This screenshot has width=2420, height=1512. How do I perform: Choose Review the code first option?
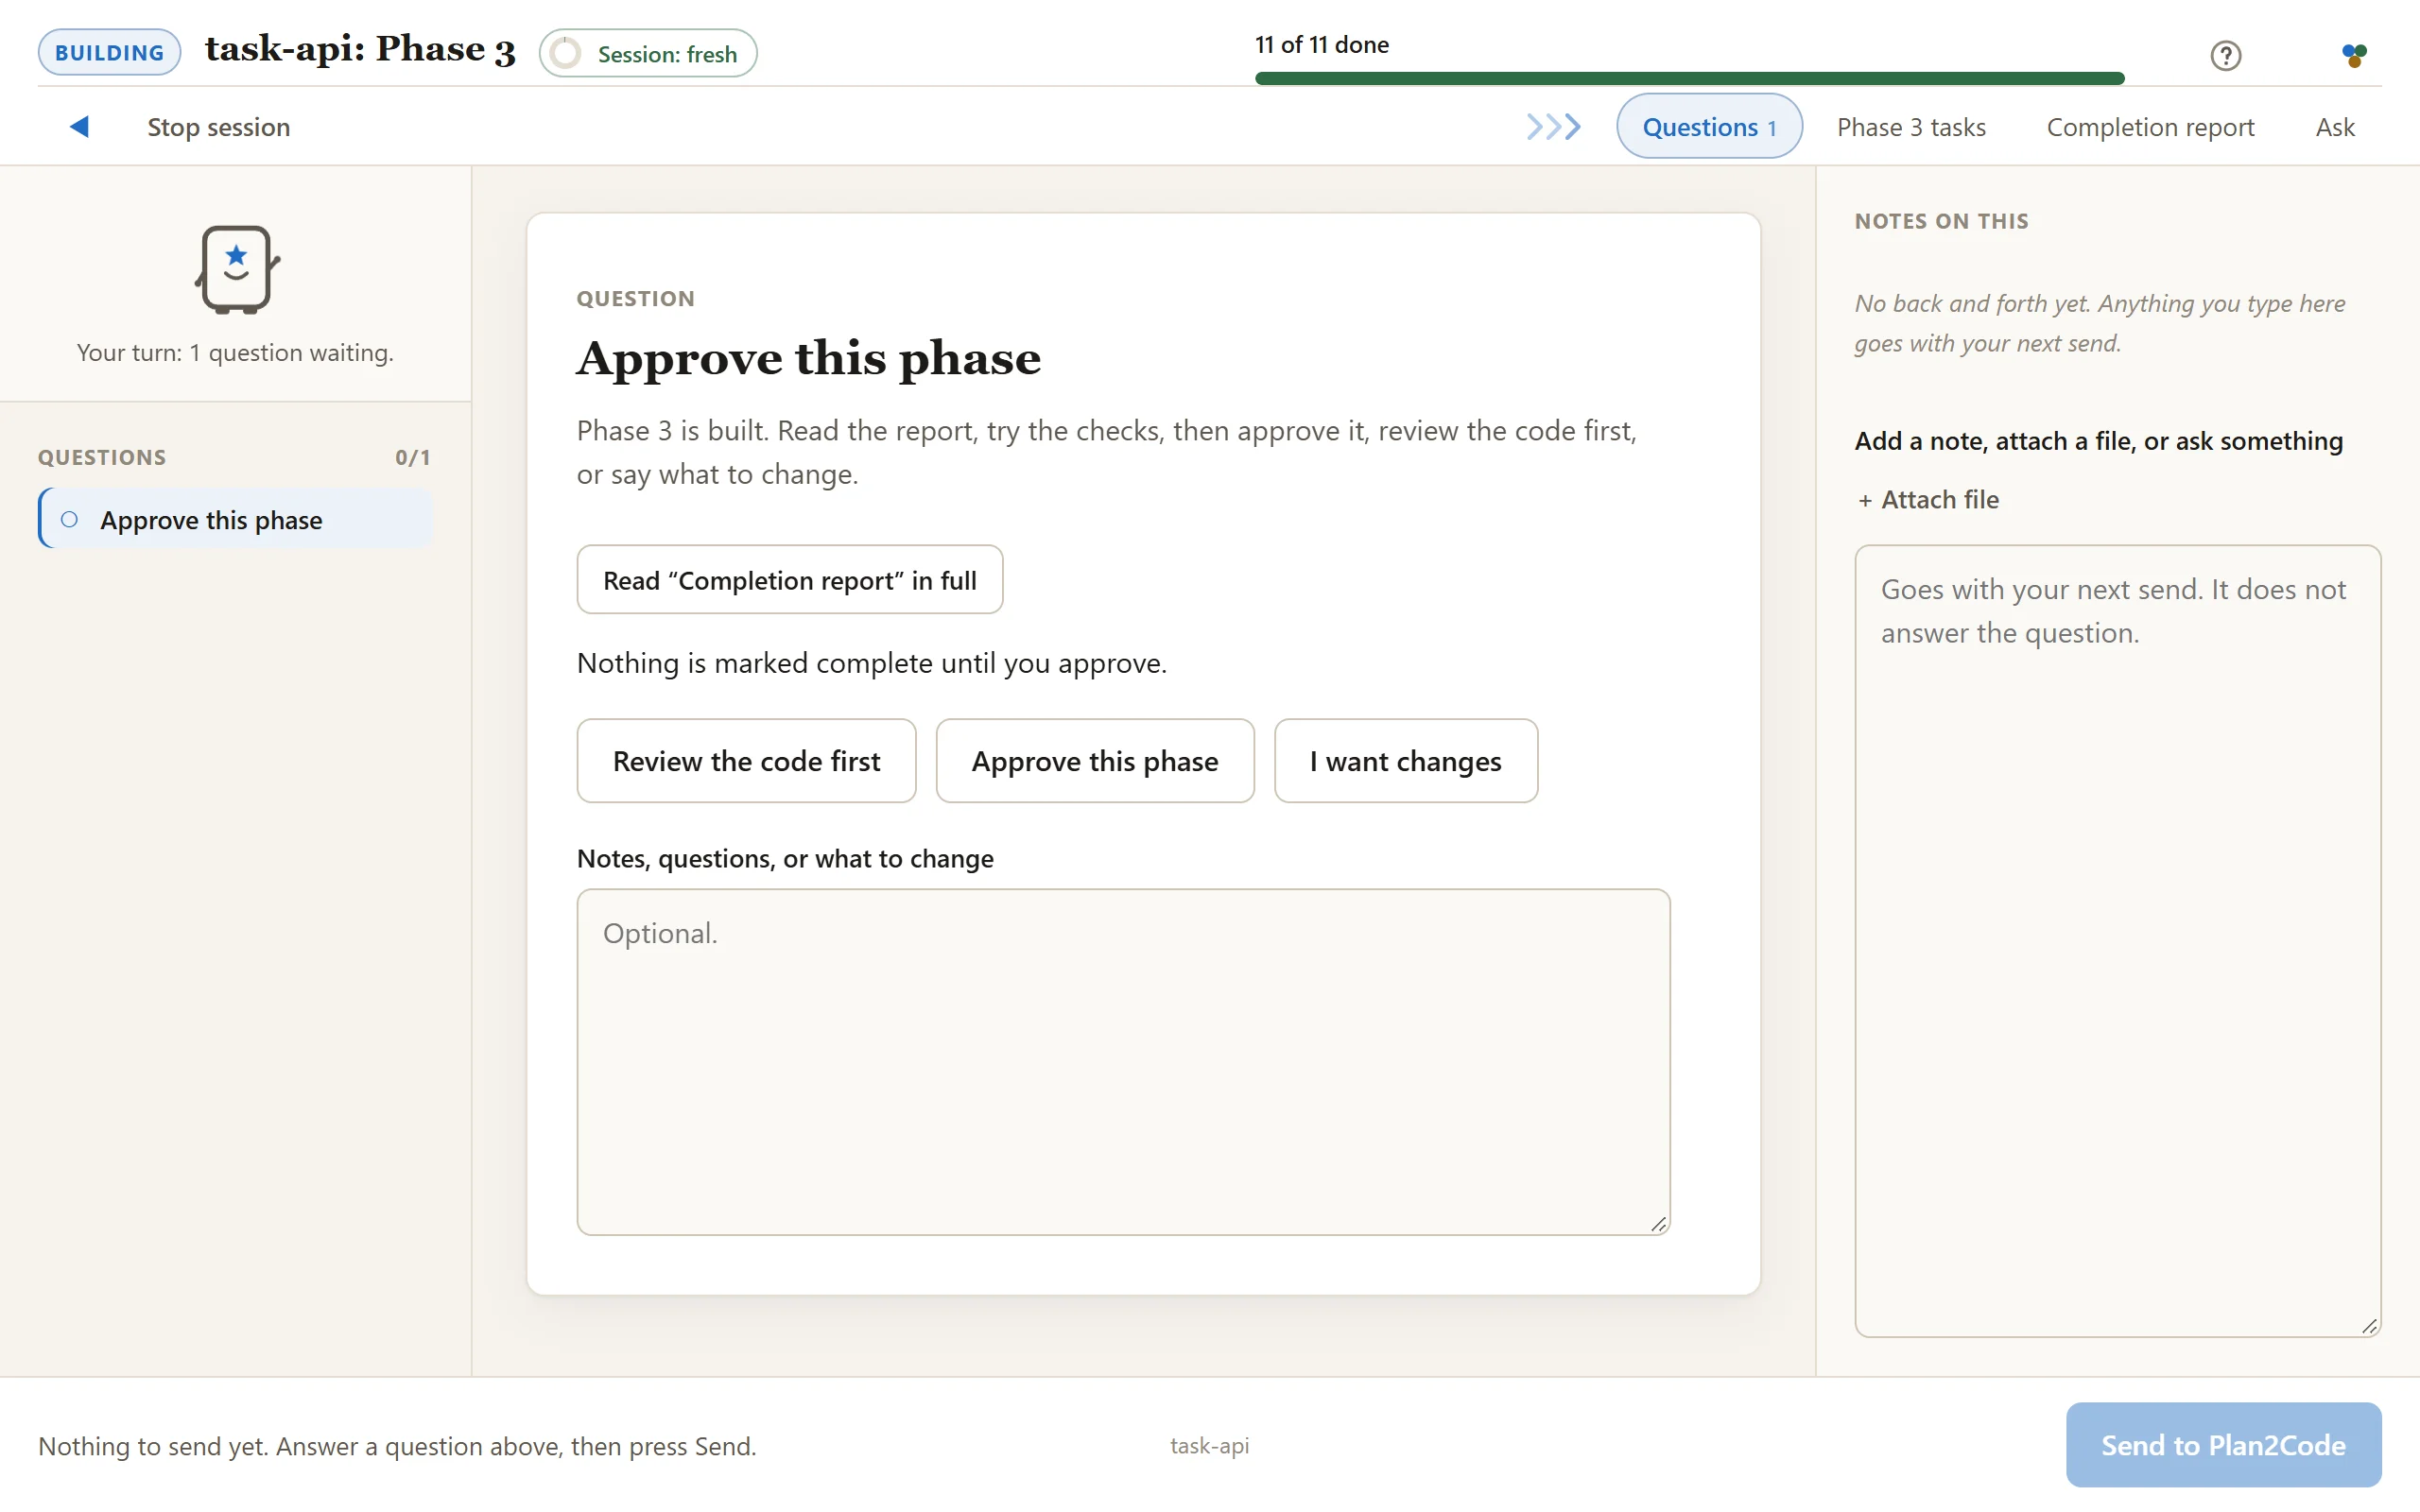pyautogui.click(x=746, y=761)
